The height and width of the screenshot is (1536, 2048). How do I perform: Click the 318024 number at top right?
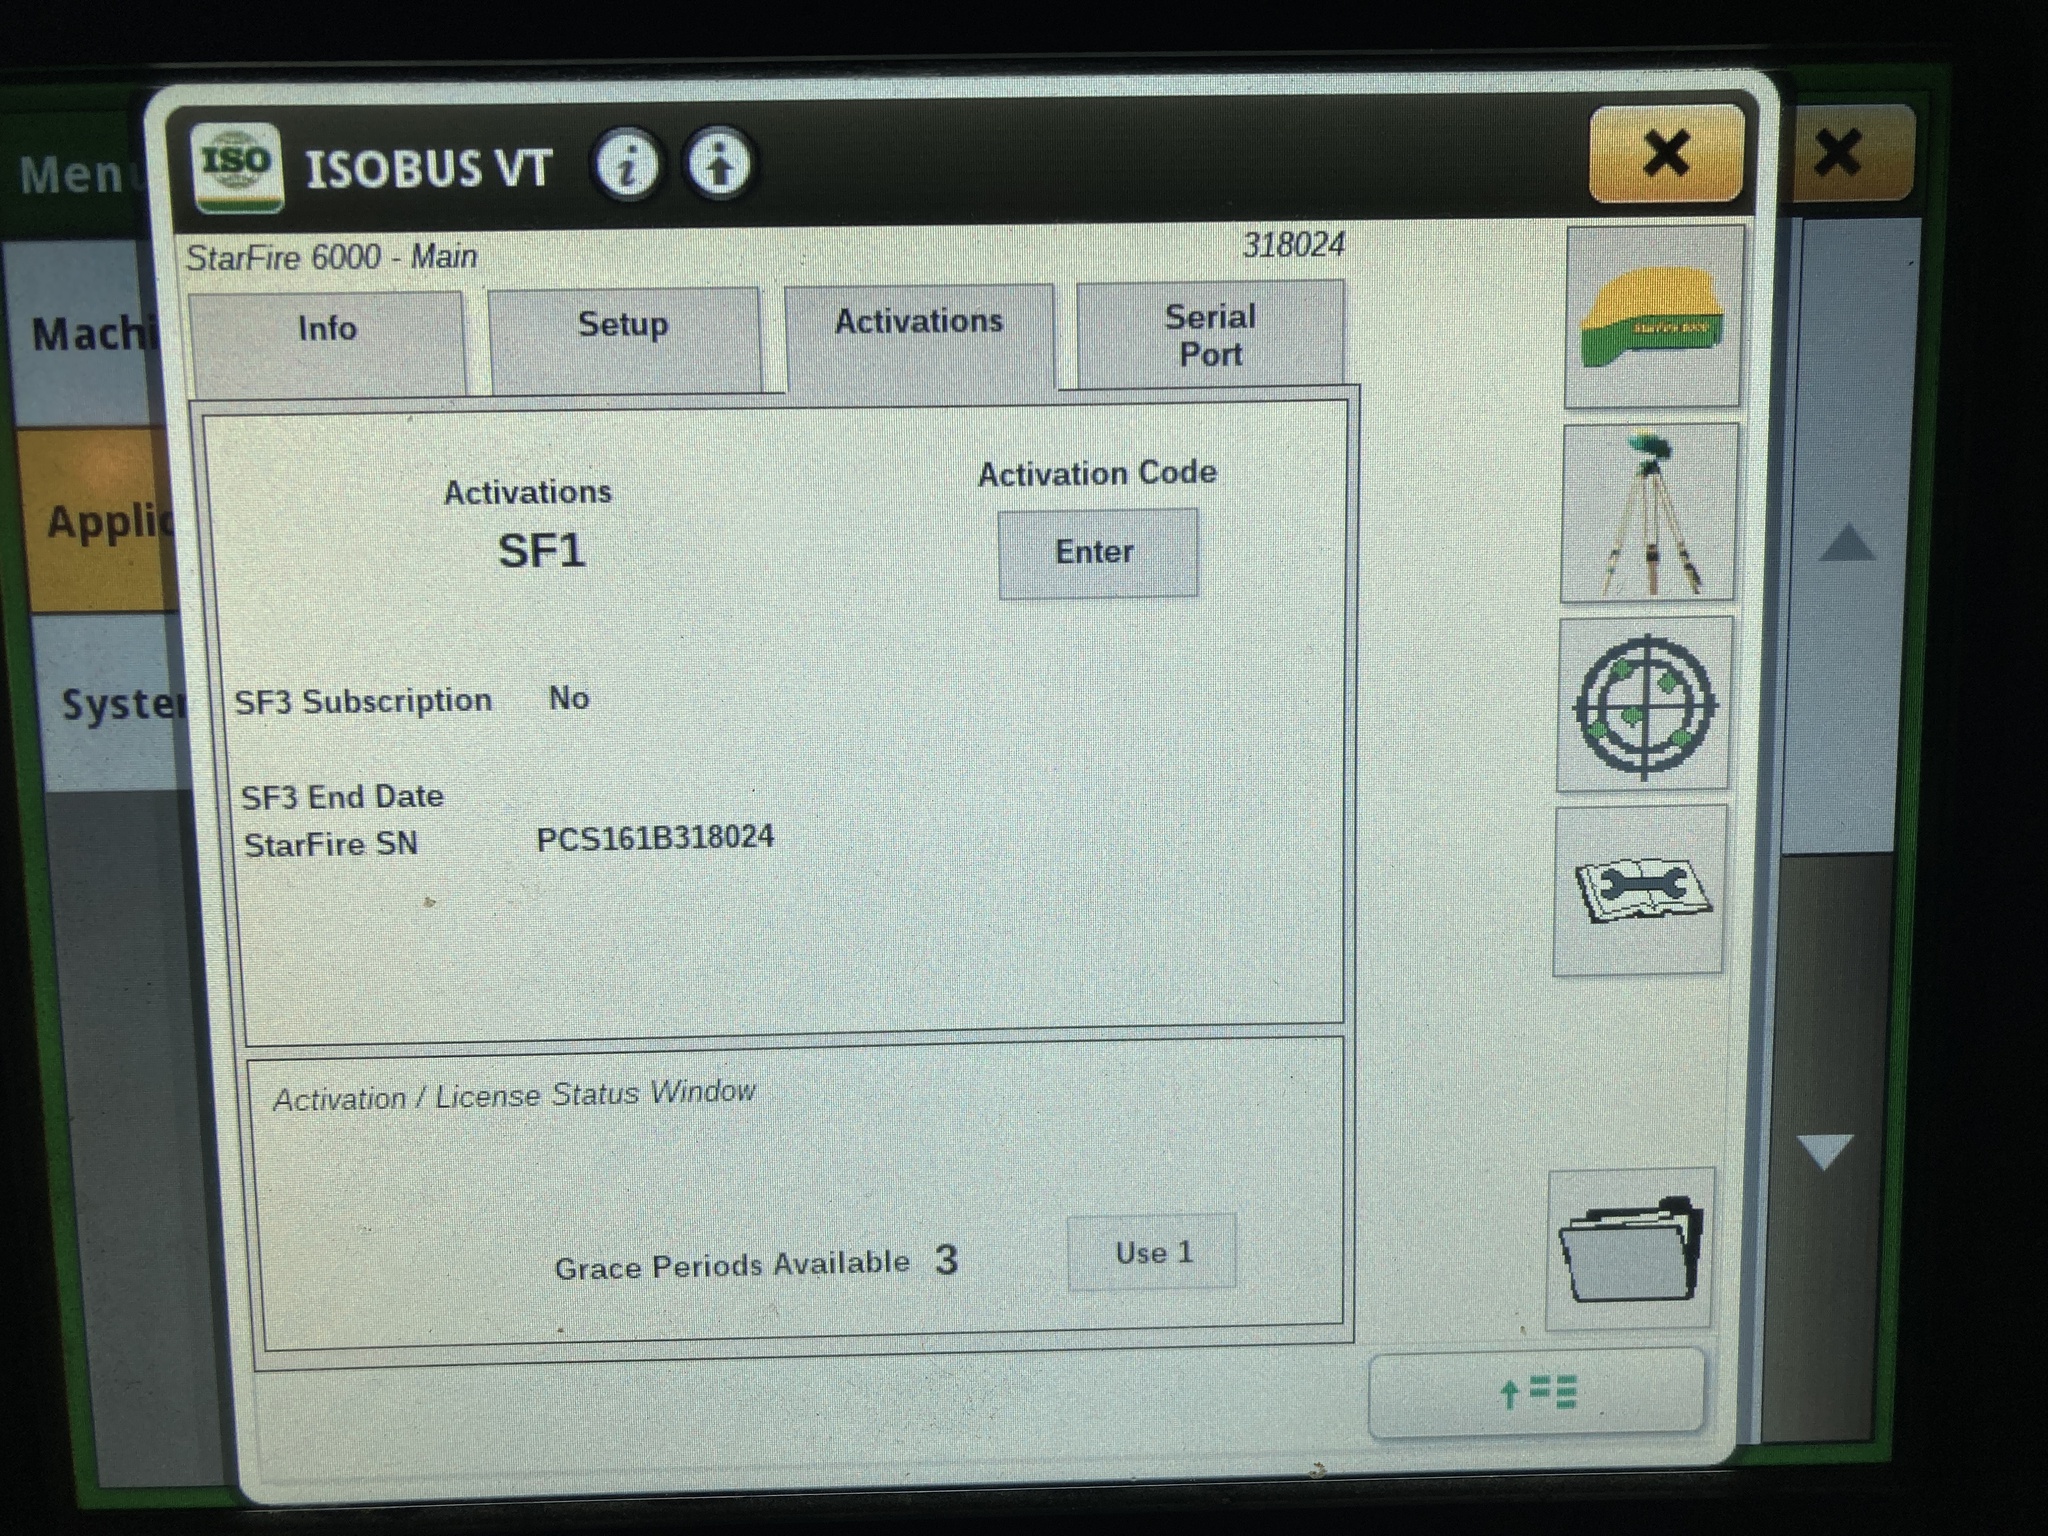[x=1293, y=245]
